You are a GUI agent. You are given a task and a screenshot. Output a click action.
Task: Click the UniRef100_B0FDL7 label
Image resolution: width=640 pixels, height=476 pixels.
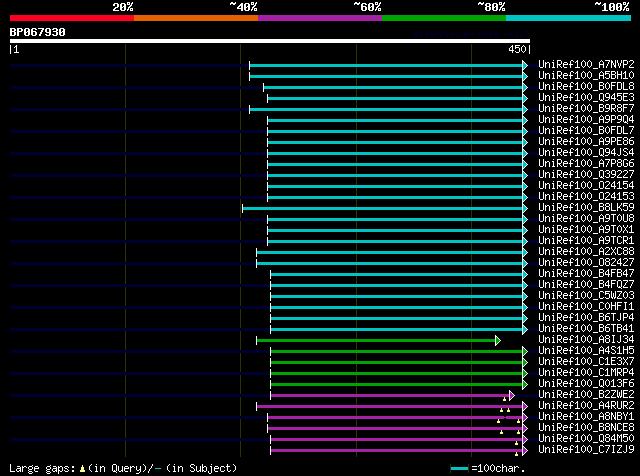pos(586,131)
